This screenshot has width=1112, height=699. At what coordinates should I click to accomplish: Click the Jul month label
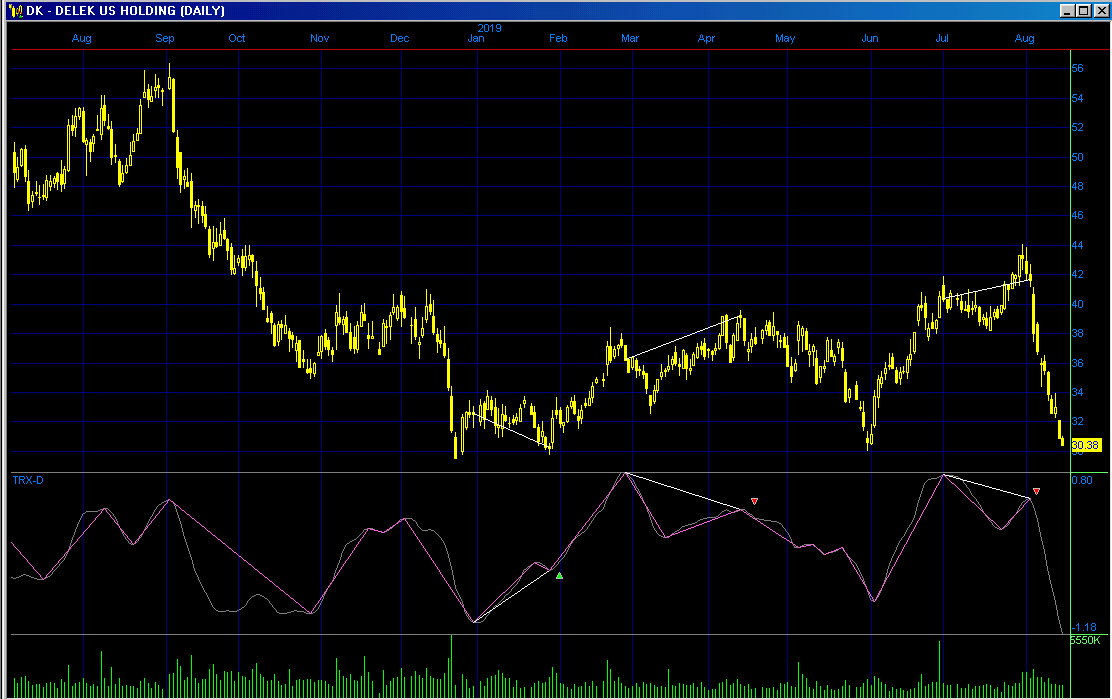point(942,38)
